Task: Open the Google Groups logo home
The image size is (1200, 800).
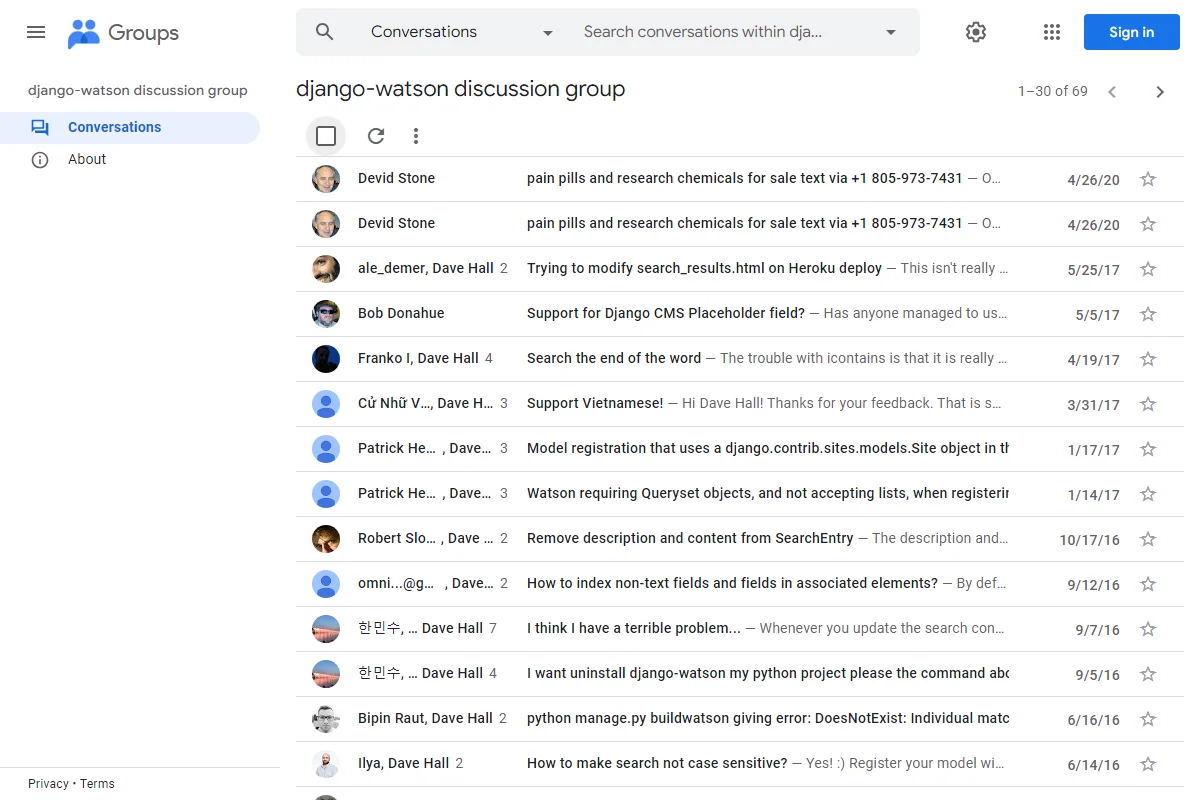Action: pyautogui.click(x=123, y=33)
